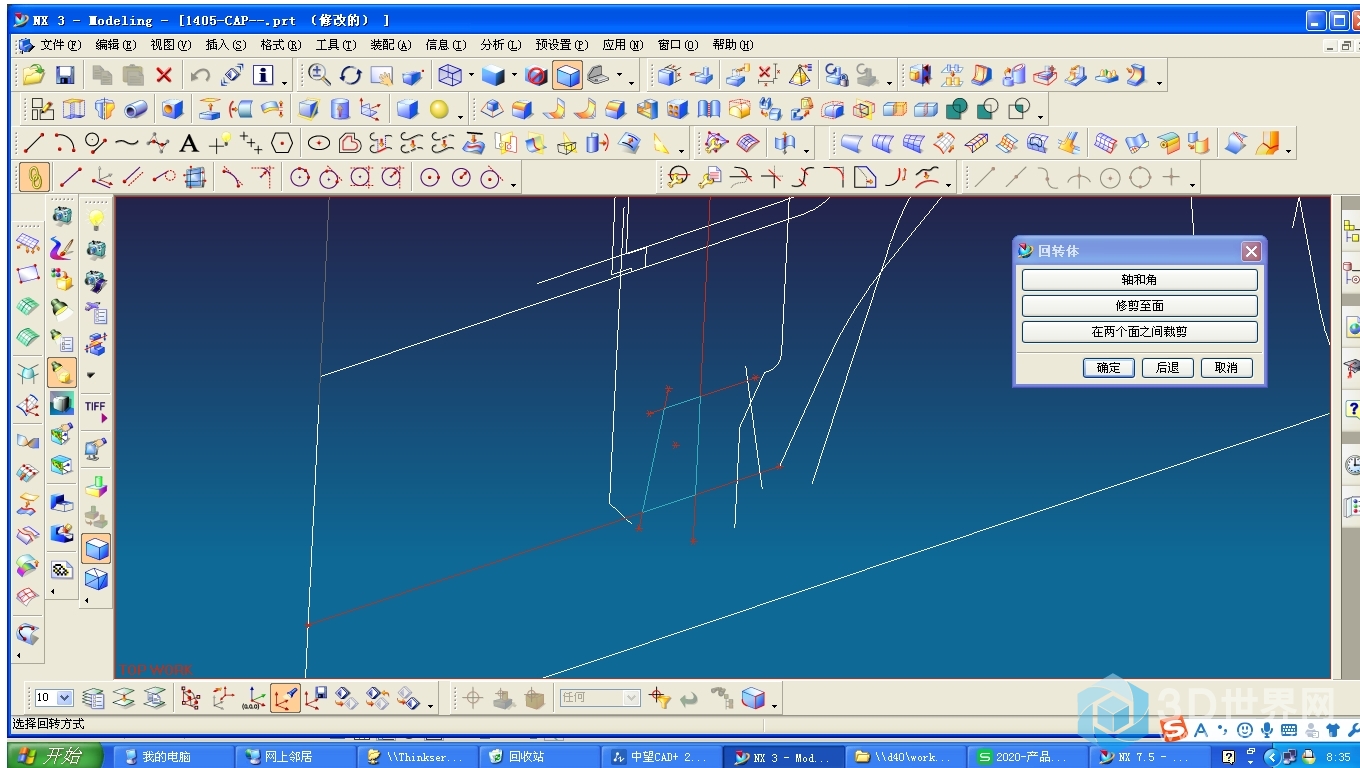Expand the black down arrow in side toolbar

91,376
